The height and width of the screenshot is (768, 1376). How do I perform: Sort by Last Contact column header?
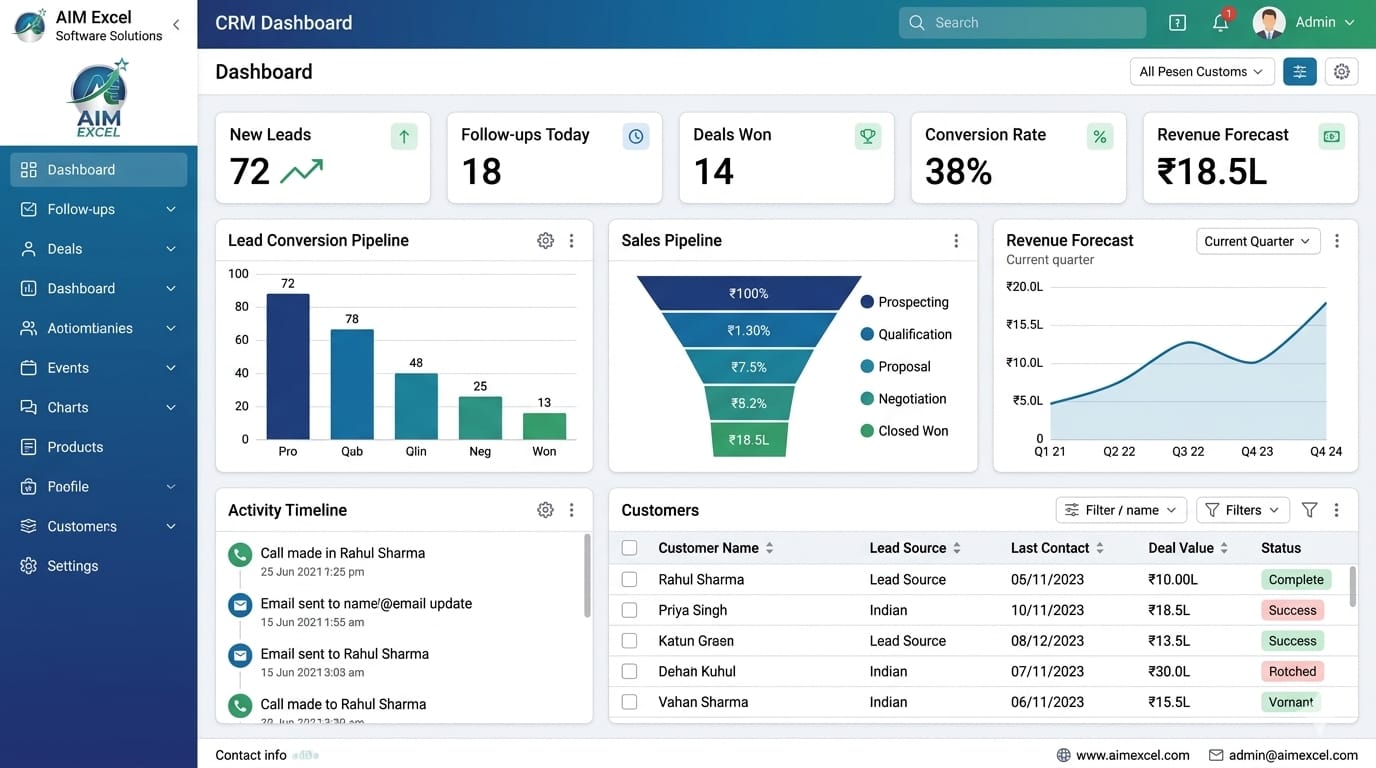pyautogui.click(x=1057, y=548)
